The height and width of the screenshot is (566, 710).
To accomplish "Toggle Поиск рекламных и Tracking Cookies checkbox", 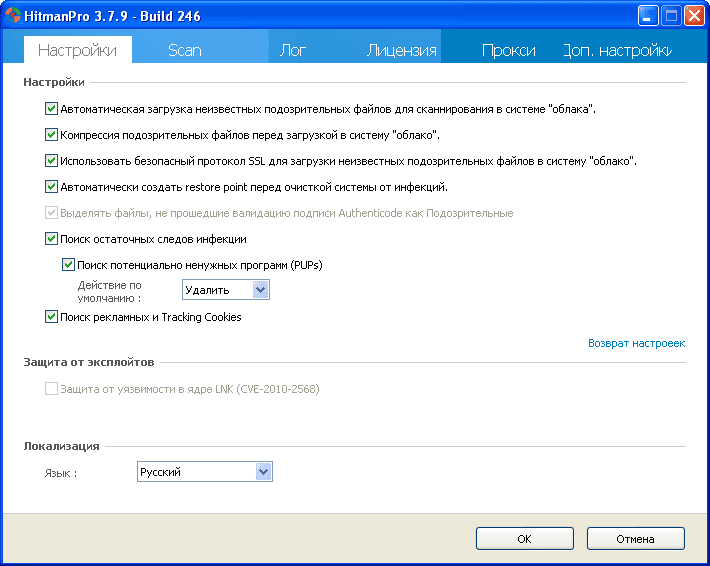I will click(x=51, y=317).
